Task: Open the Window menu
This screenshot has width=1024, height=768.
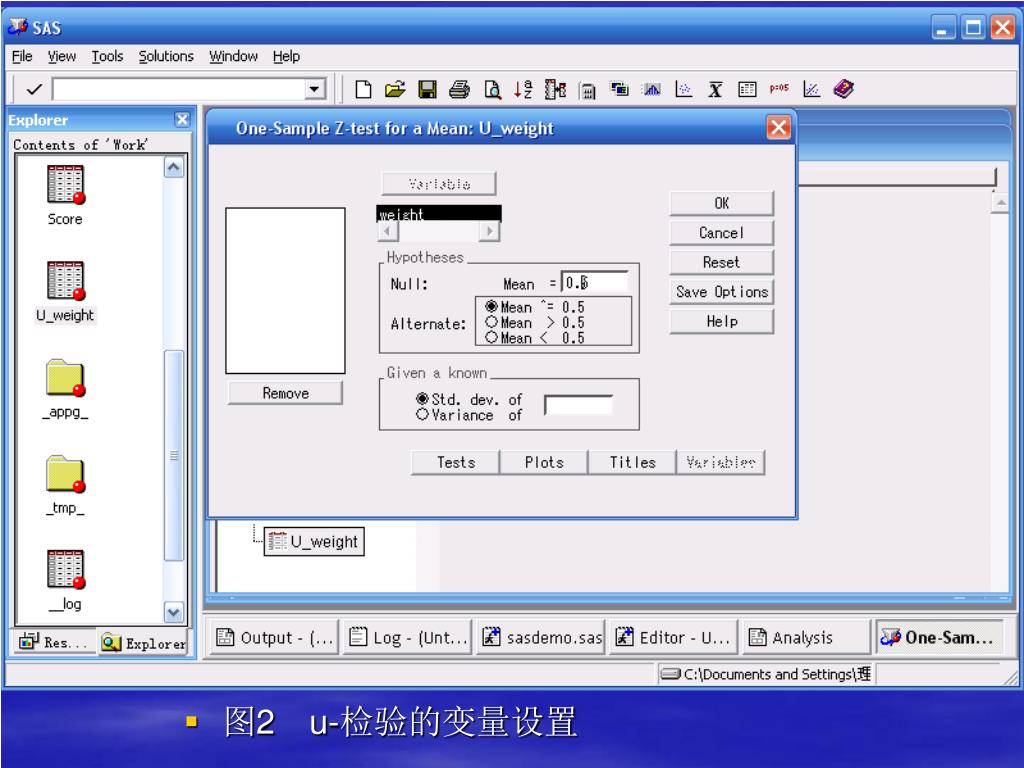Action: pos(233,56)
